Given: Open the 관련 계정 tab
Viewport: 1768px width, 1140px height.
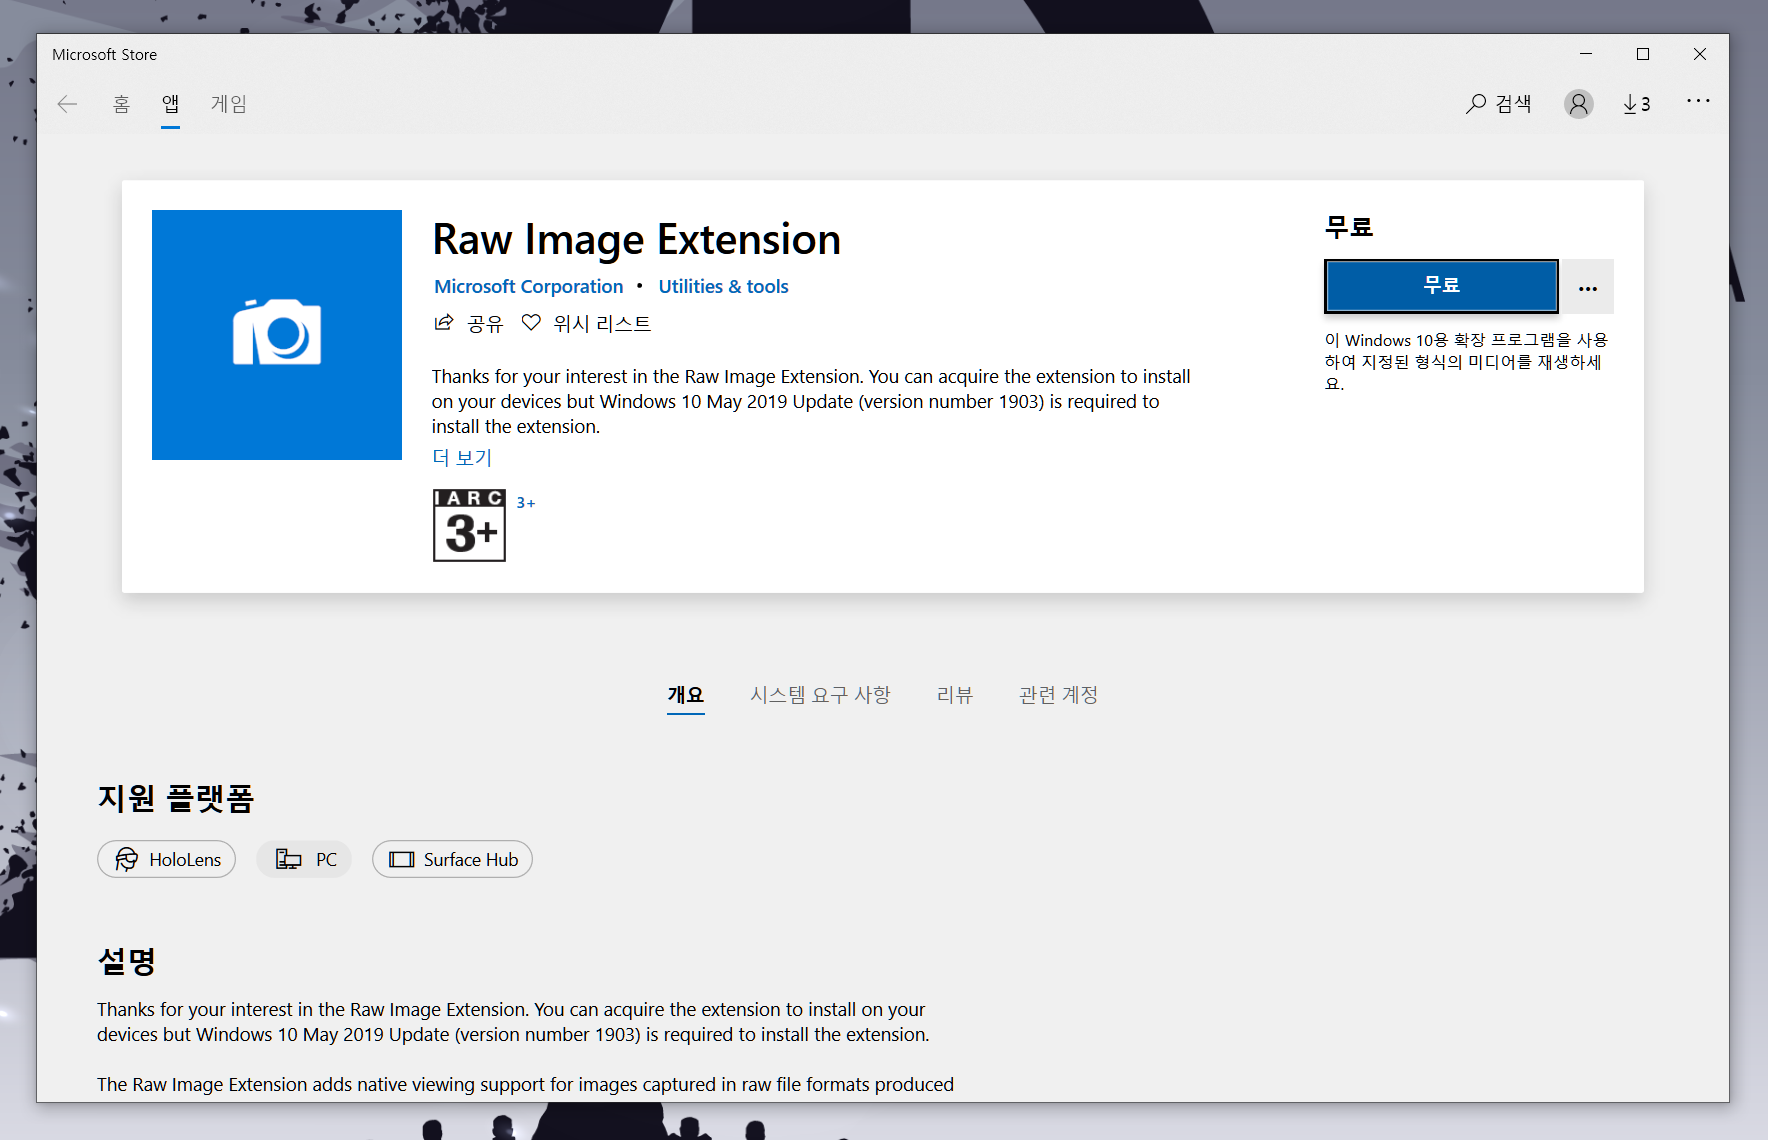Looking at the screenshot, I should click(x=1059, y=695).
